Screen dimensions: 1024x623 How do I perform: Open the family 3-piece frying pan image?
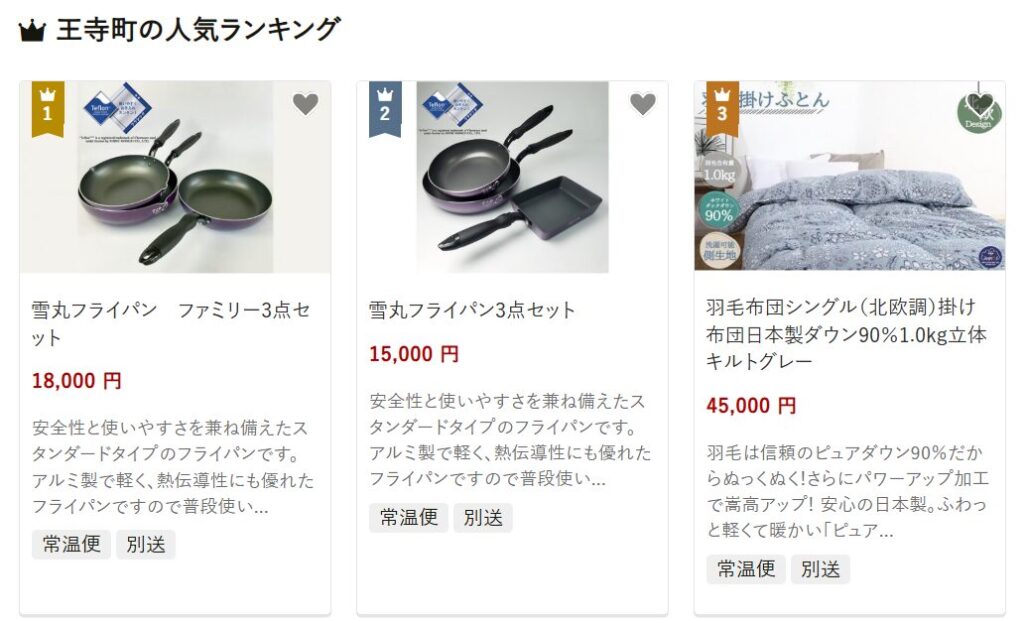[x=175, y=177]
